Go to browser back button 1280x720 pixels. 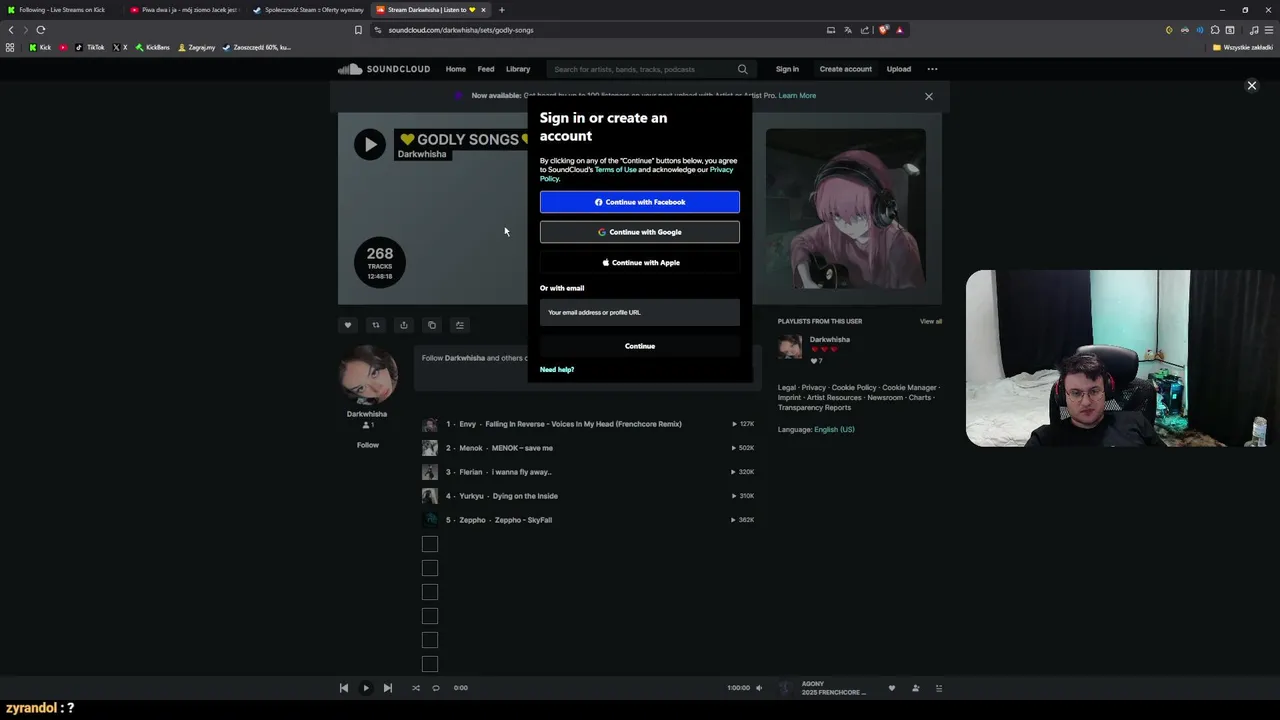pyautogui.click(x=11, y=30)
